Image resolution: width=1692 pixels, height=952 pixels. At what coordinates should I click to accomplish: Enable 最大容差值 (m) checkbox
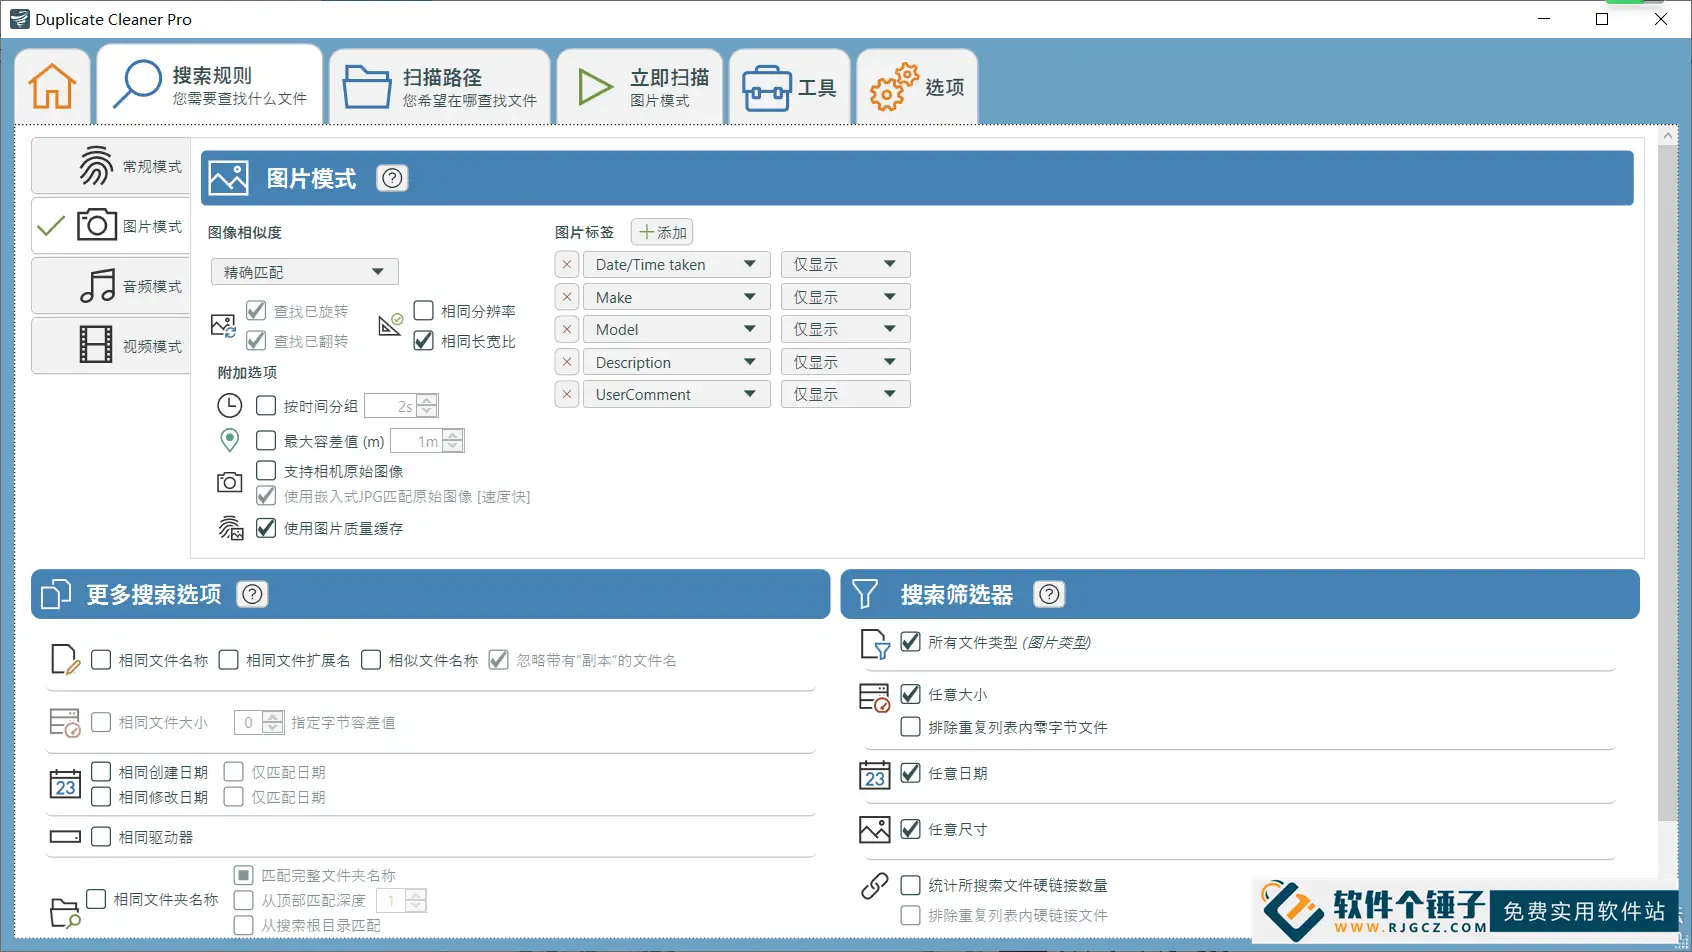pyautogui.click(x=266, y=440)
